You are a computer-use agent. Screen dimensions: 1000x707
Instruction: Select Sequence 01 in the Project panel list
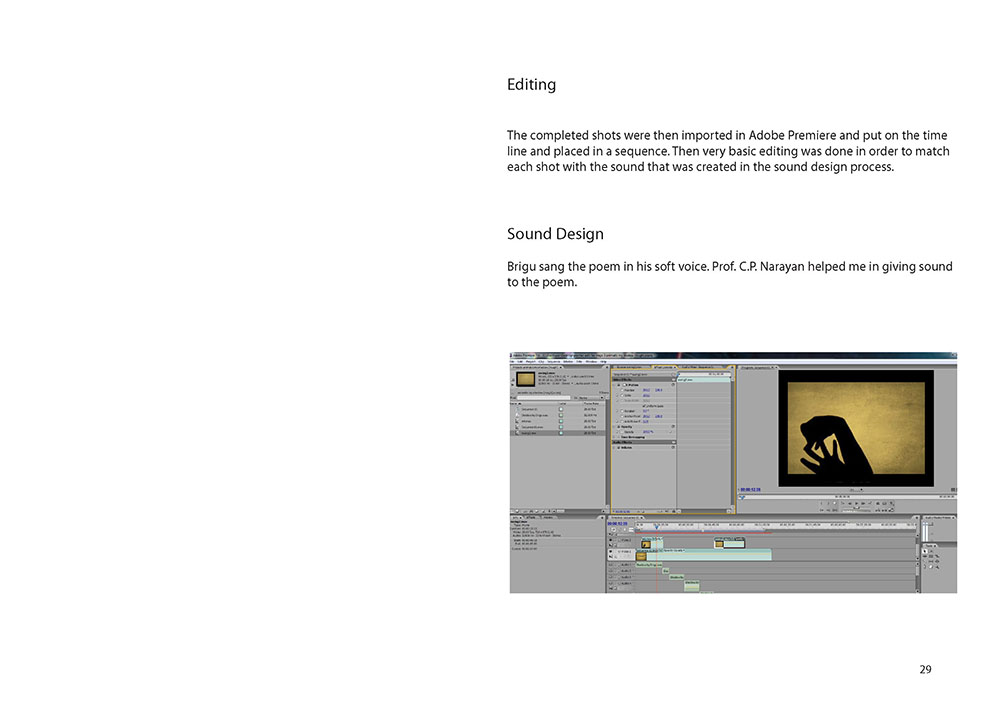tap(559, 409)
